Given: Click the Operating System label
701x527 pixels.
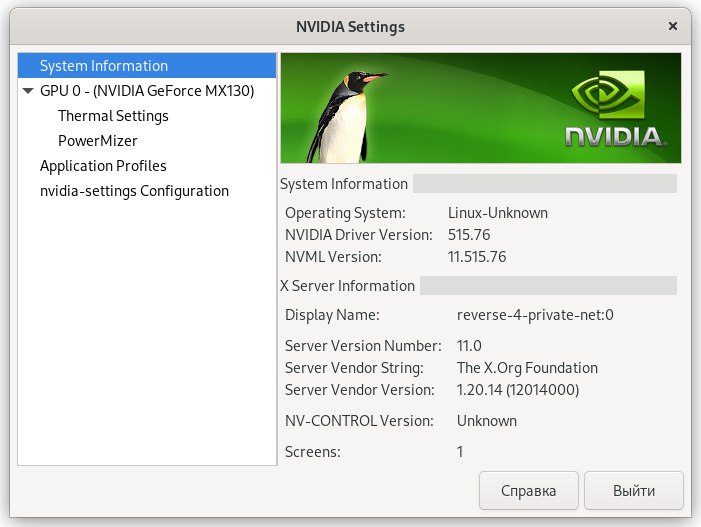Looking at the screenshot, I should tap(345, 213).
